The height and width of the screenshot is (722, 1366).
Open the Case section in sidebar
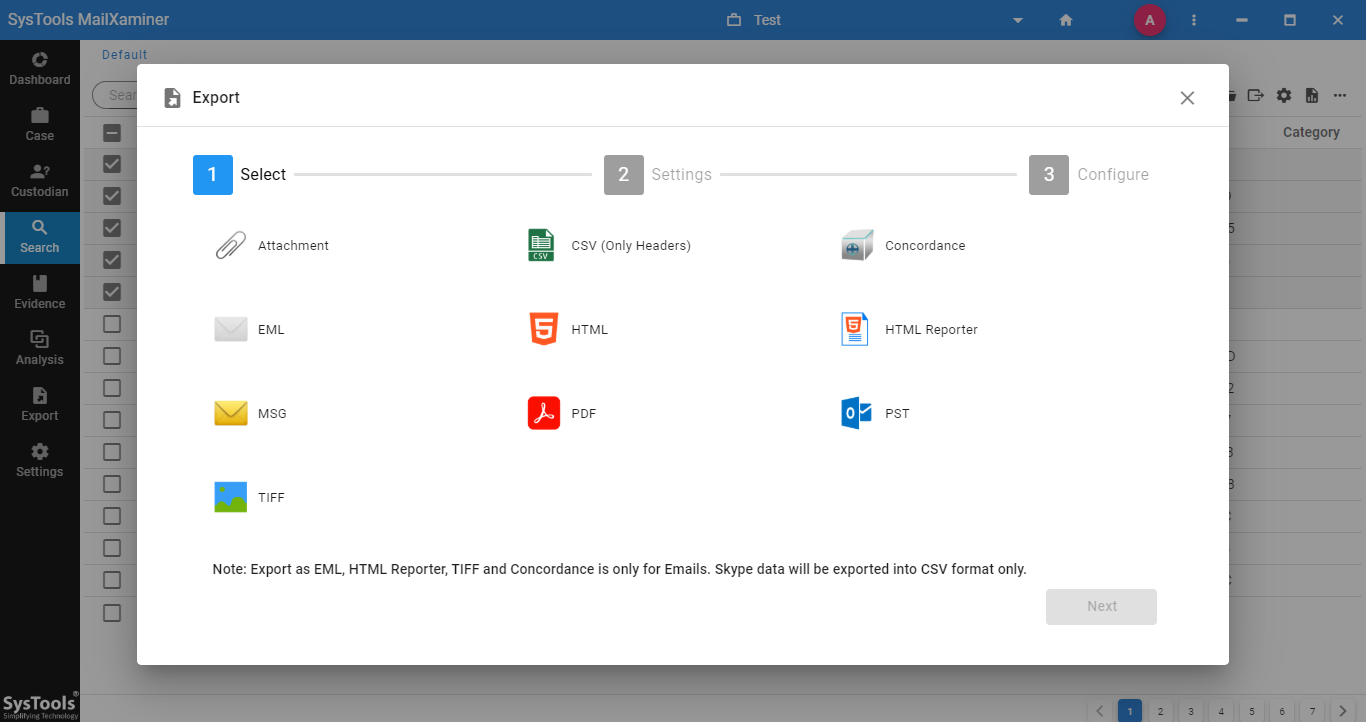[x=40, y=125]
